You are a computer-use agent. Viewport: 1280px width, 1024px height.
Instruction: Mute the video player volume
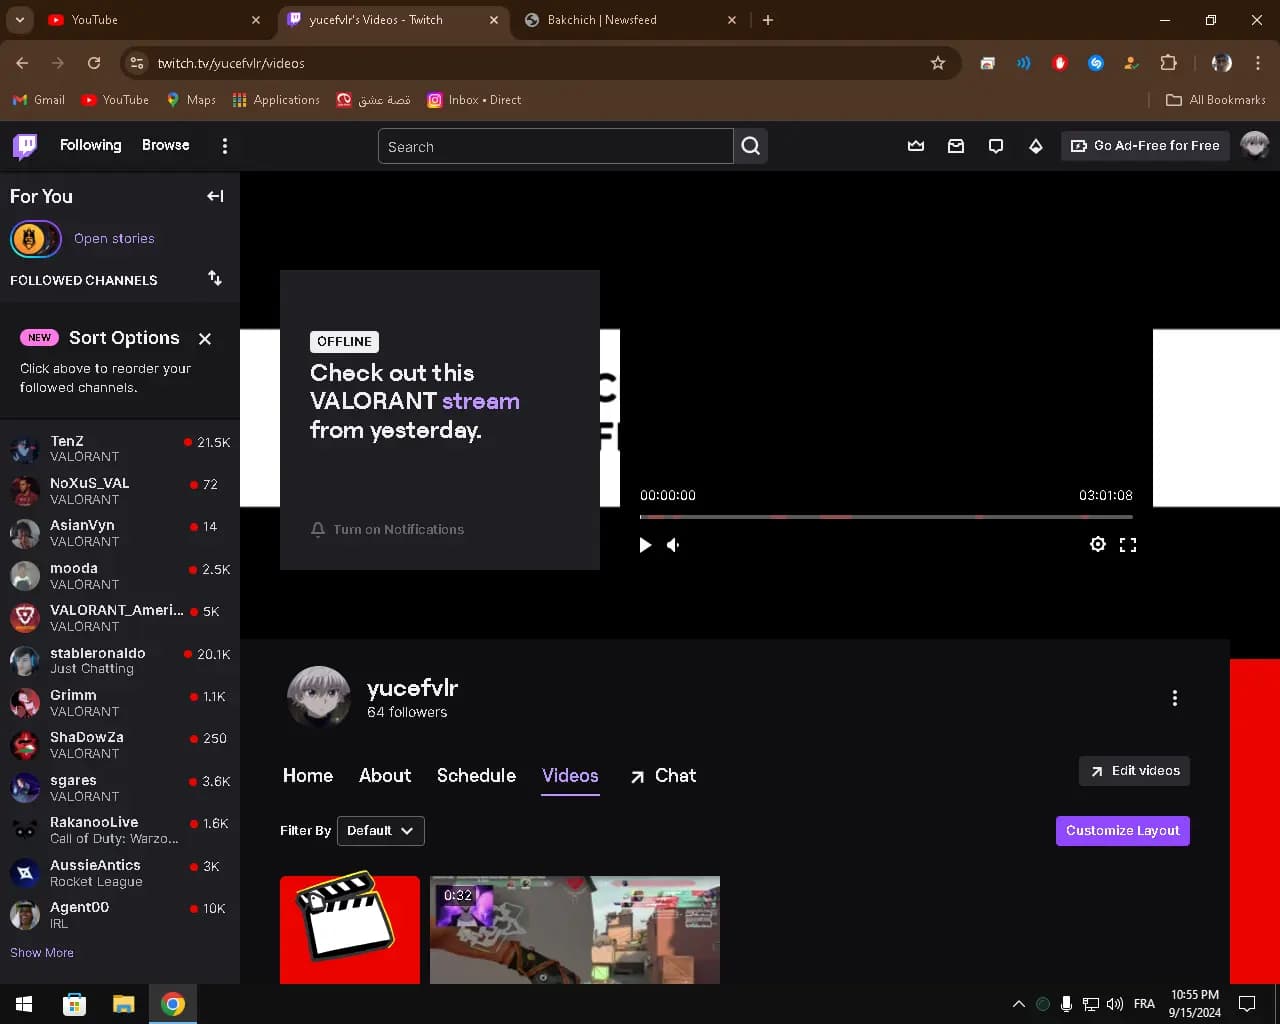pyautogui.click(x=674, y=545)
